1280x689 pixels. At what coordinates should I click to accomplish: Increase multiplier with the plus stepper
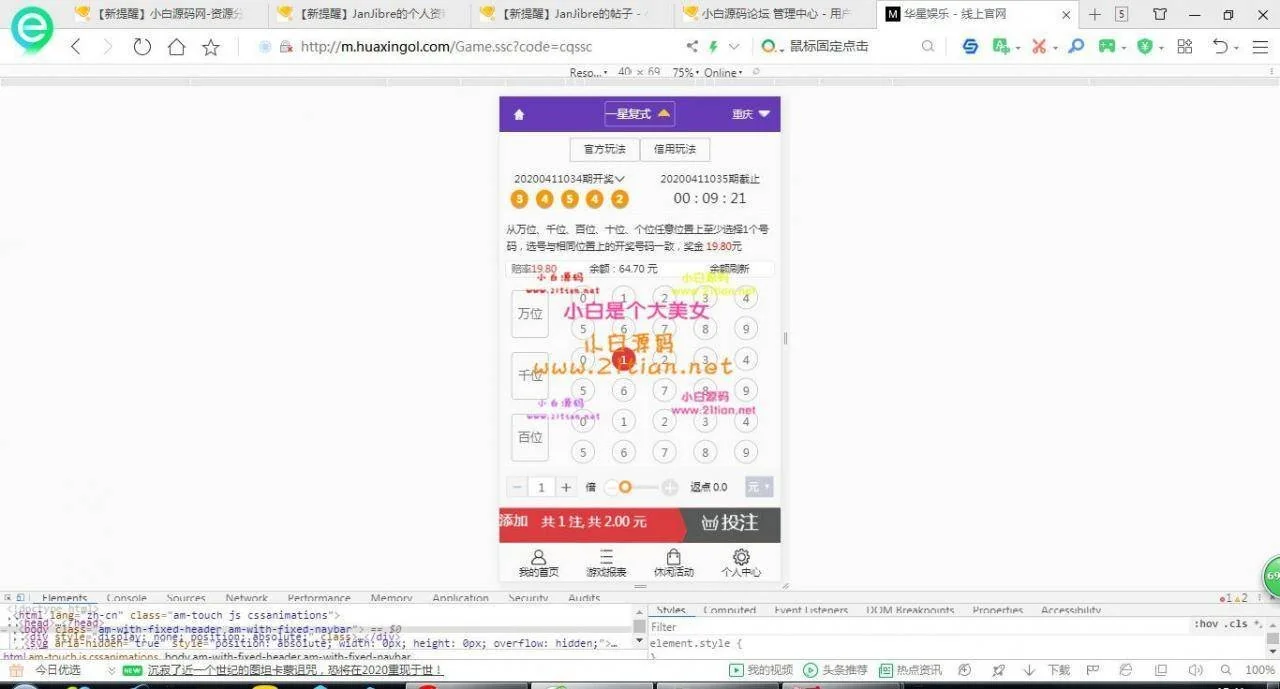[566, 487]
